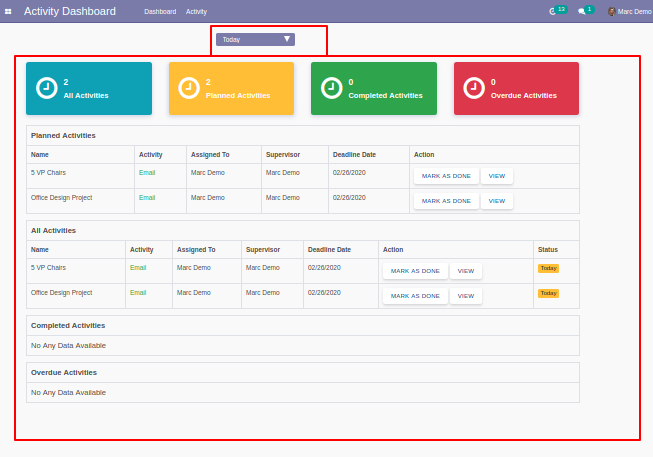The image size is (653, 457).
Task: Click clock icon on Overdue Activities card
Action: [474, 88]
